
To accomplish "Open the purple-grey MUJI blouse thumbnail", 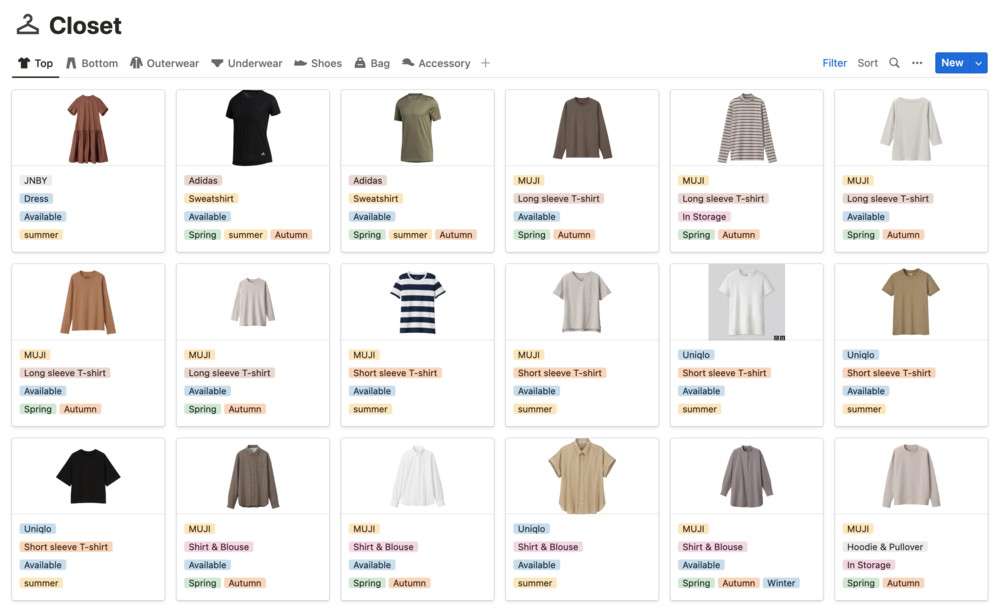I will (747, 476).
